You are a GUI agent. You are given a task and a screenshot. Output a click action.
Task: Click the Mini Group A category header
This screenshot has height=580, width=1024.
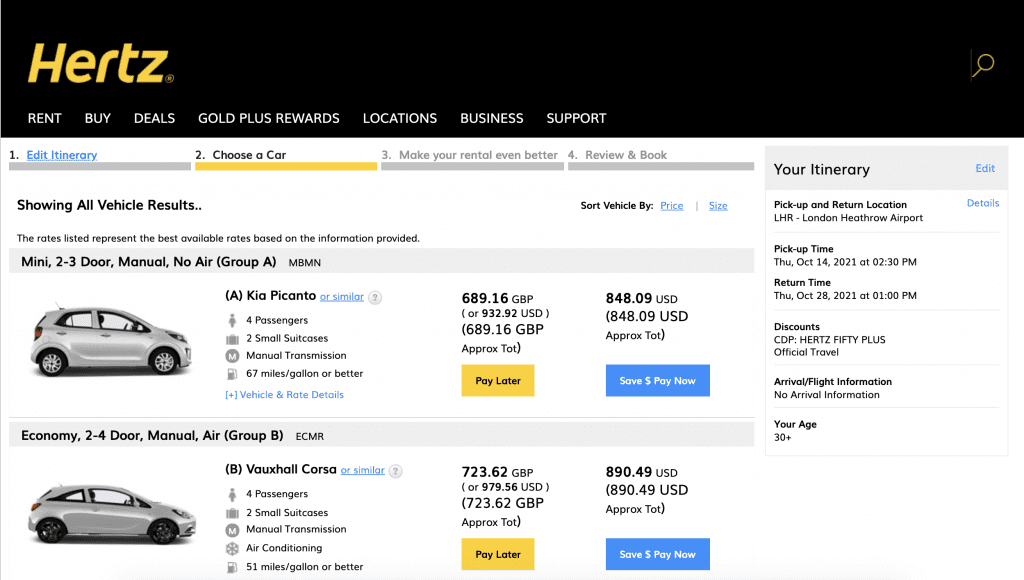click(x=381, y=262)
